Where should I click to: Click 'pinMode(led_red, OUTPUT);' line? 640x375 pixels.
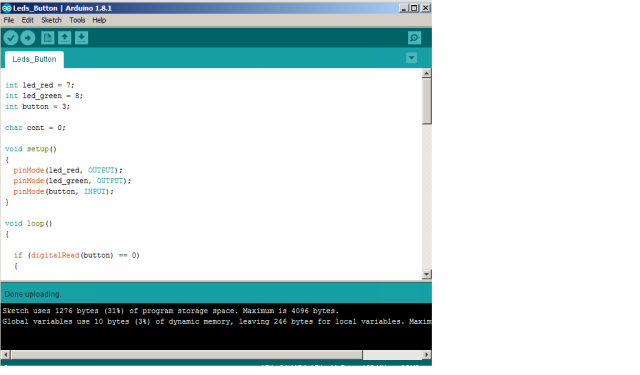(x=68, y=170)
